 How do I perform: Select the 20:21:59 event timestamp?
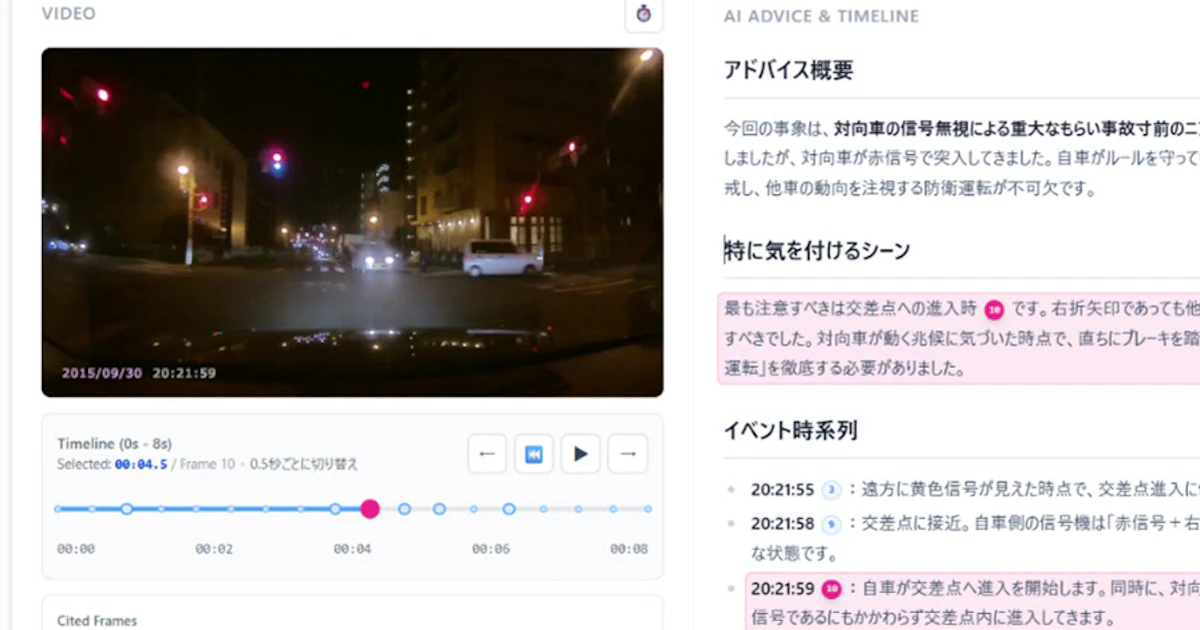point(783,588)
